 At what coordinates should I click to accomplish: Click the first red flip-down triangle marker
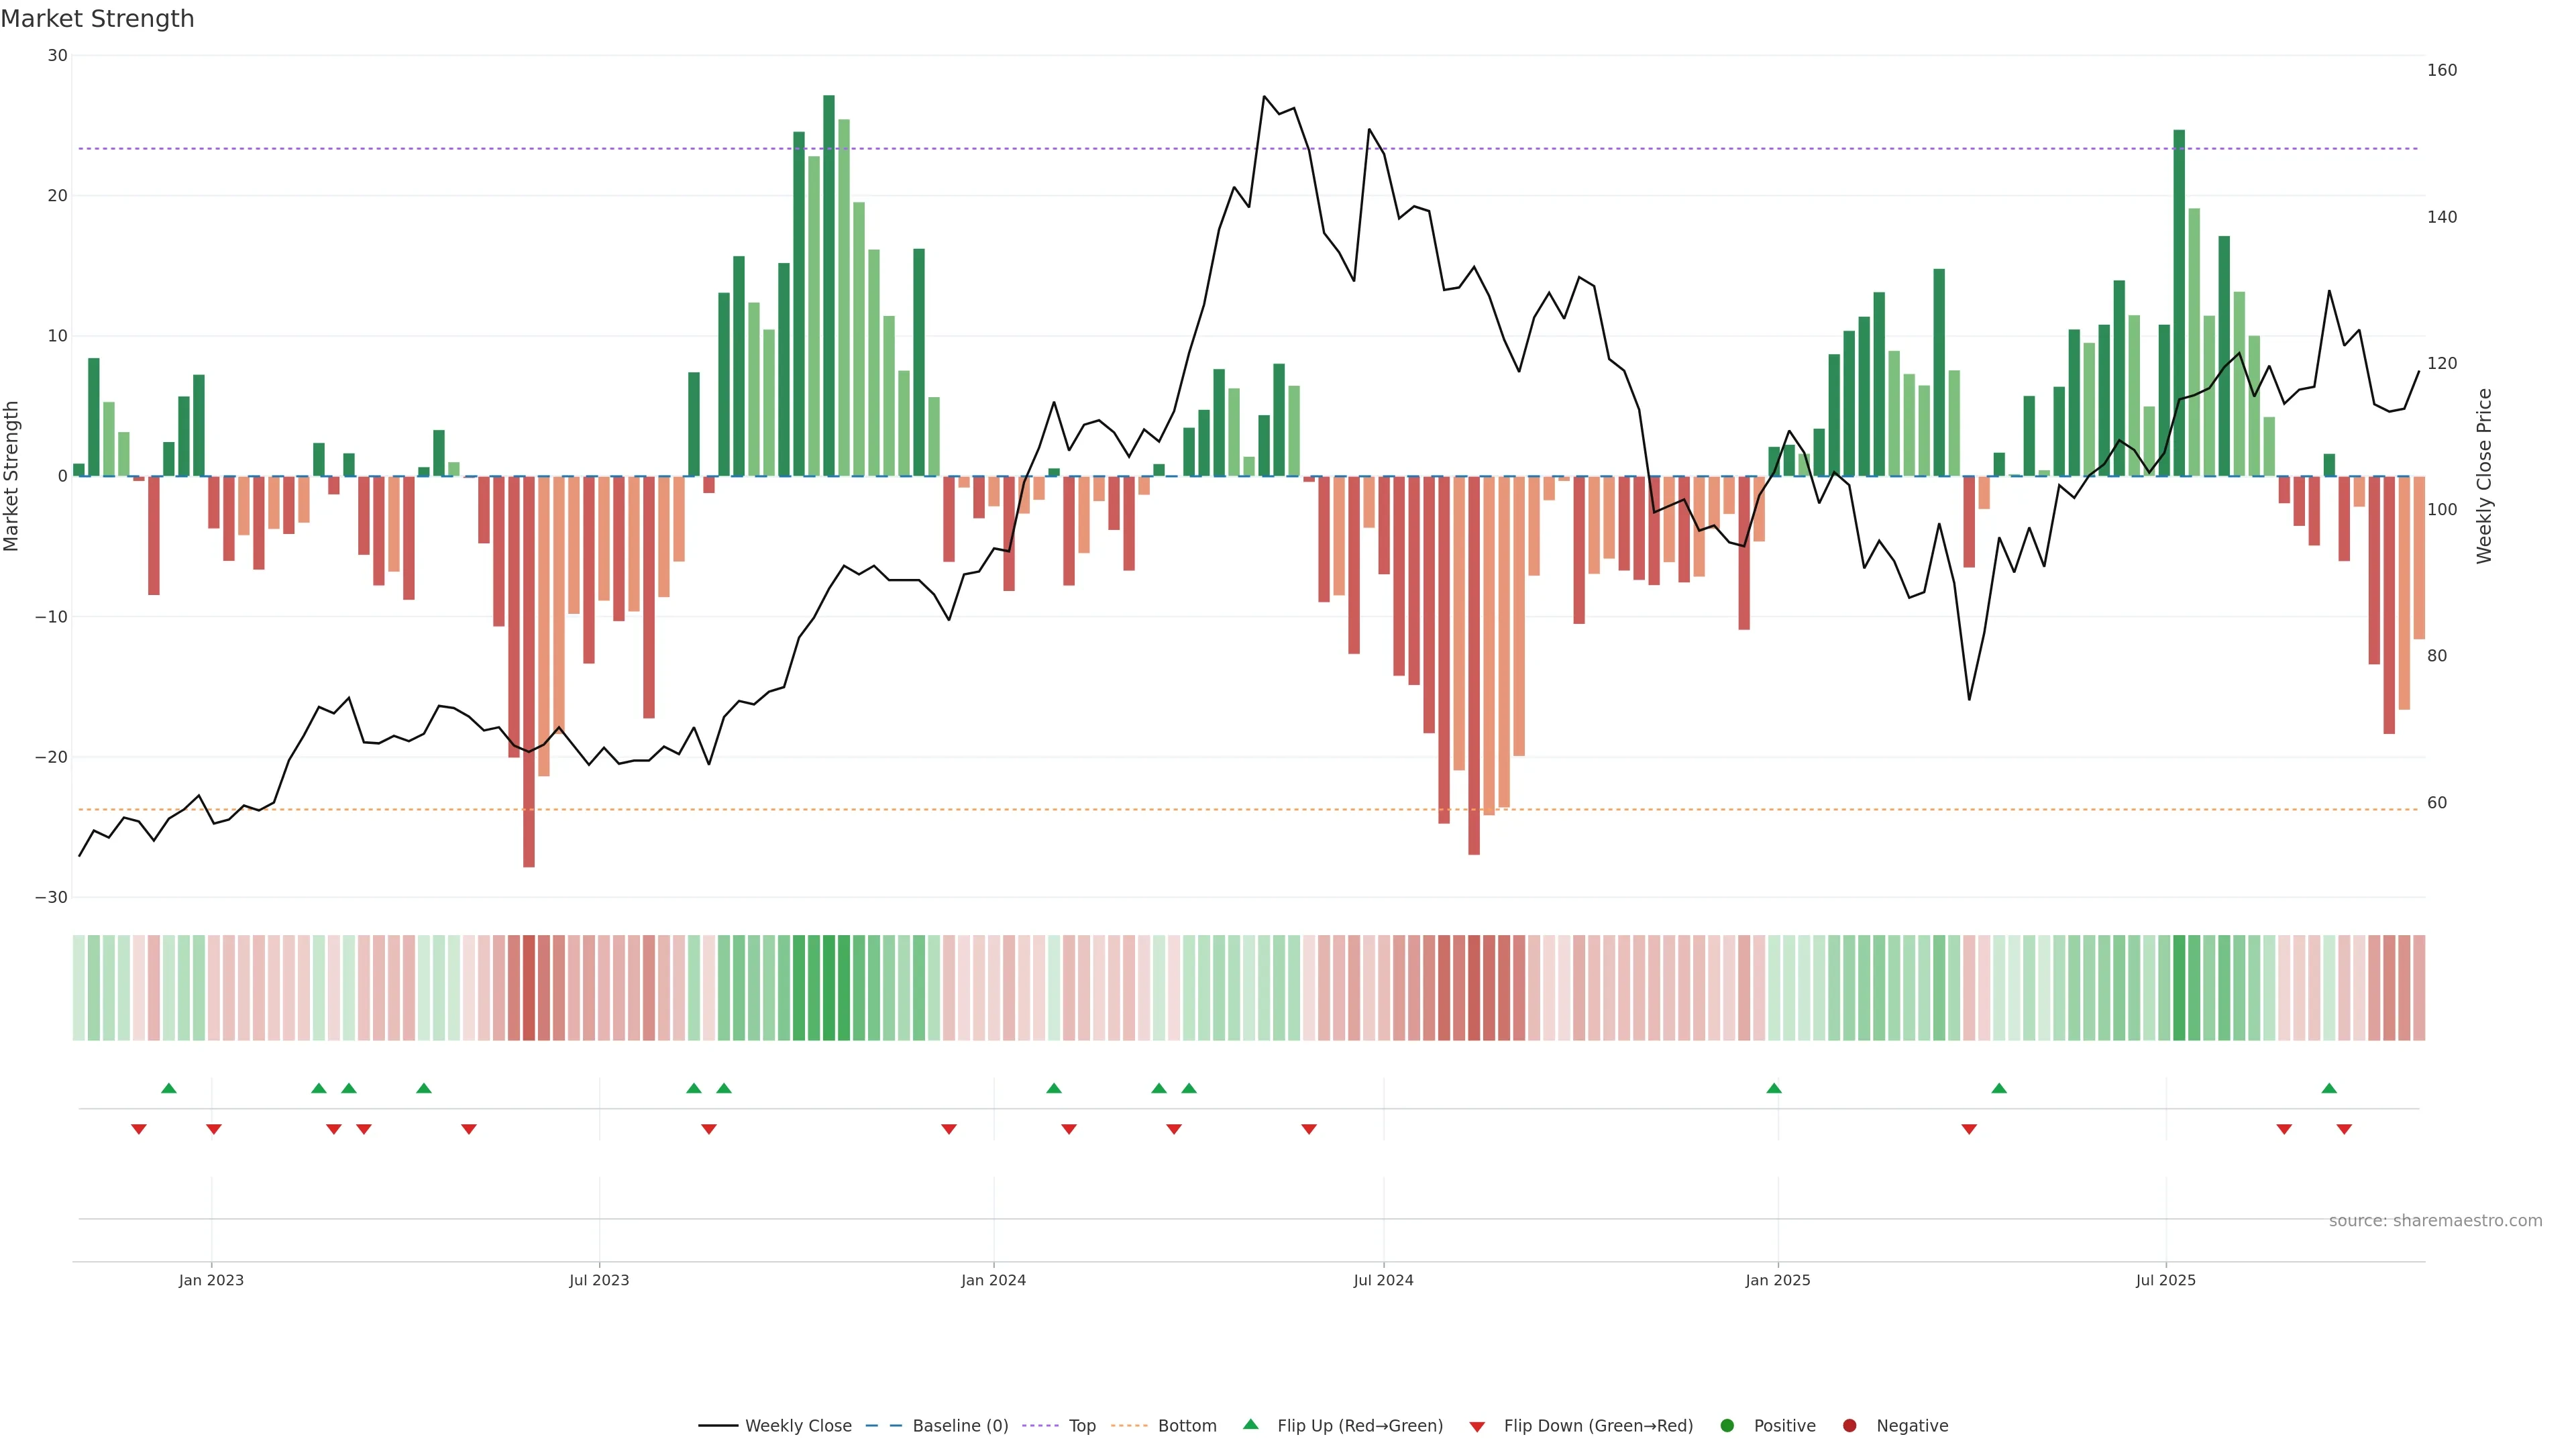[x=139, y=1129]
